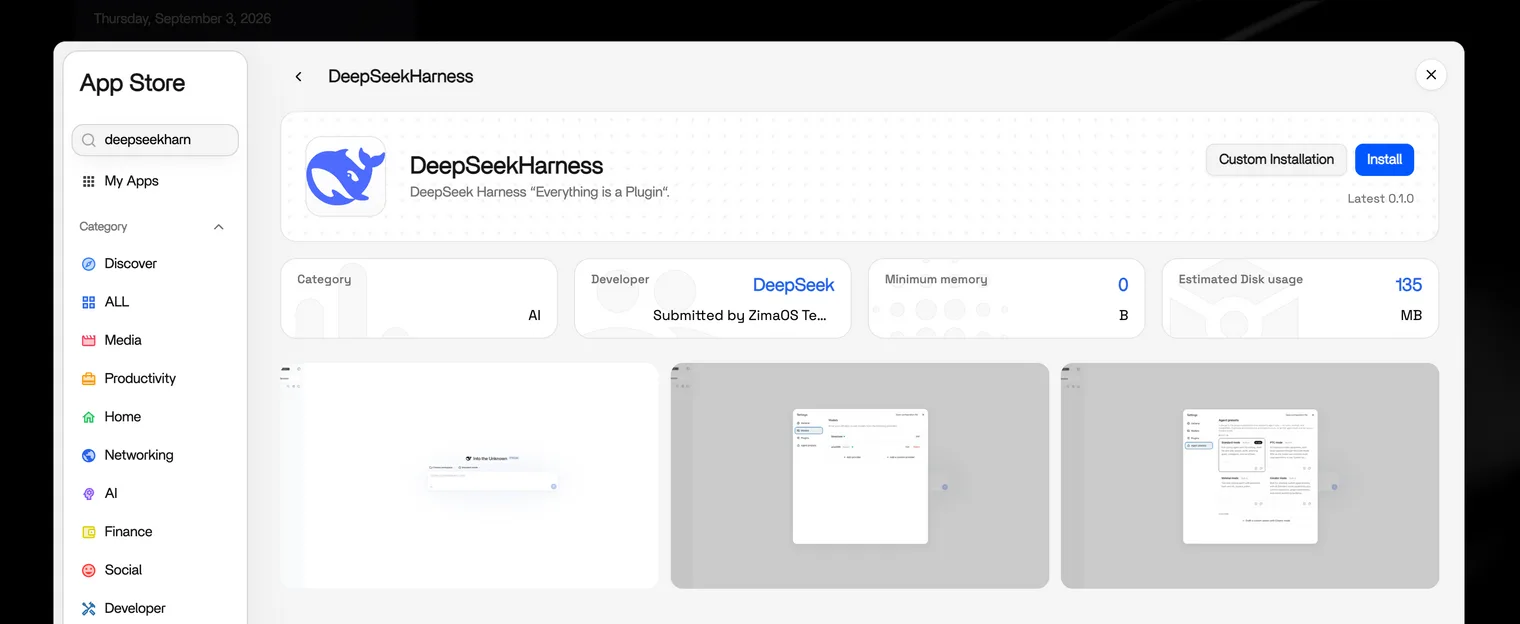The width and height of the screenshot is (1520, 624).
Task: Open the third screenshot, Agent presets
Action: point(1250,476)
